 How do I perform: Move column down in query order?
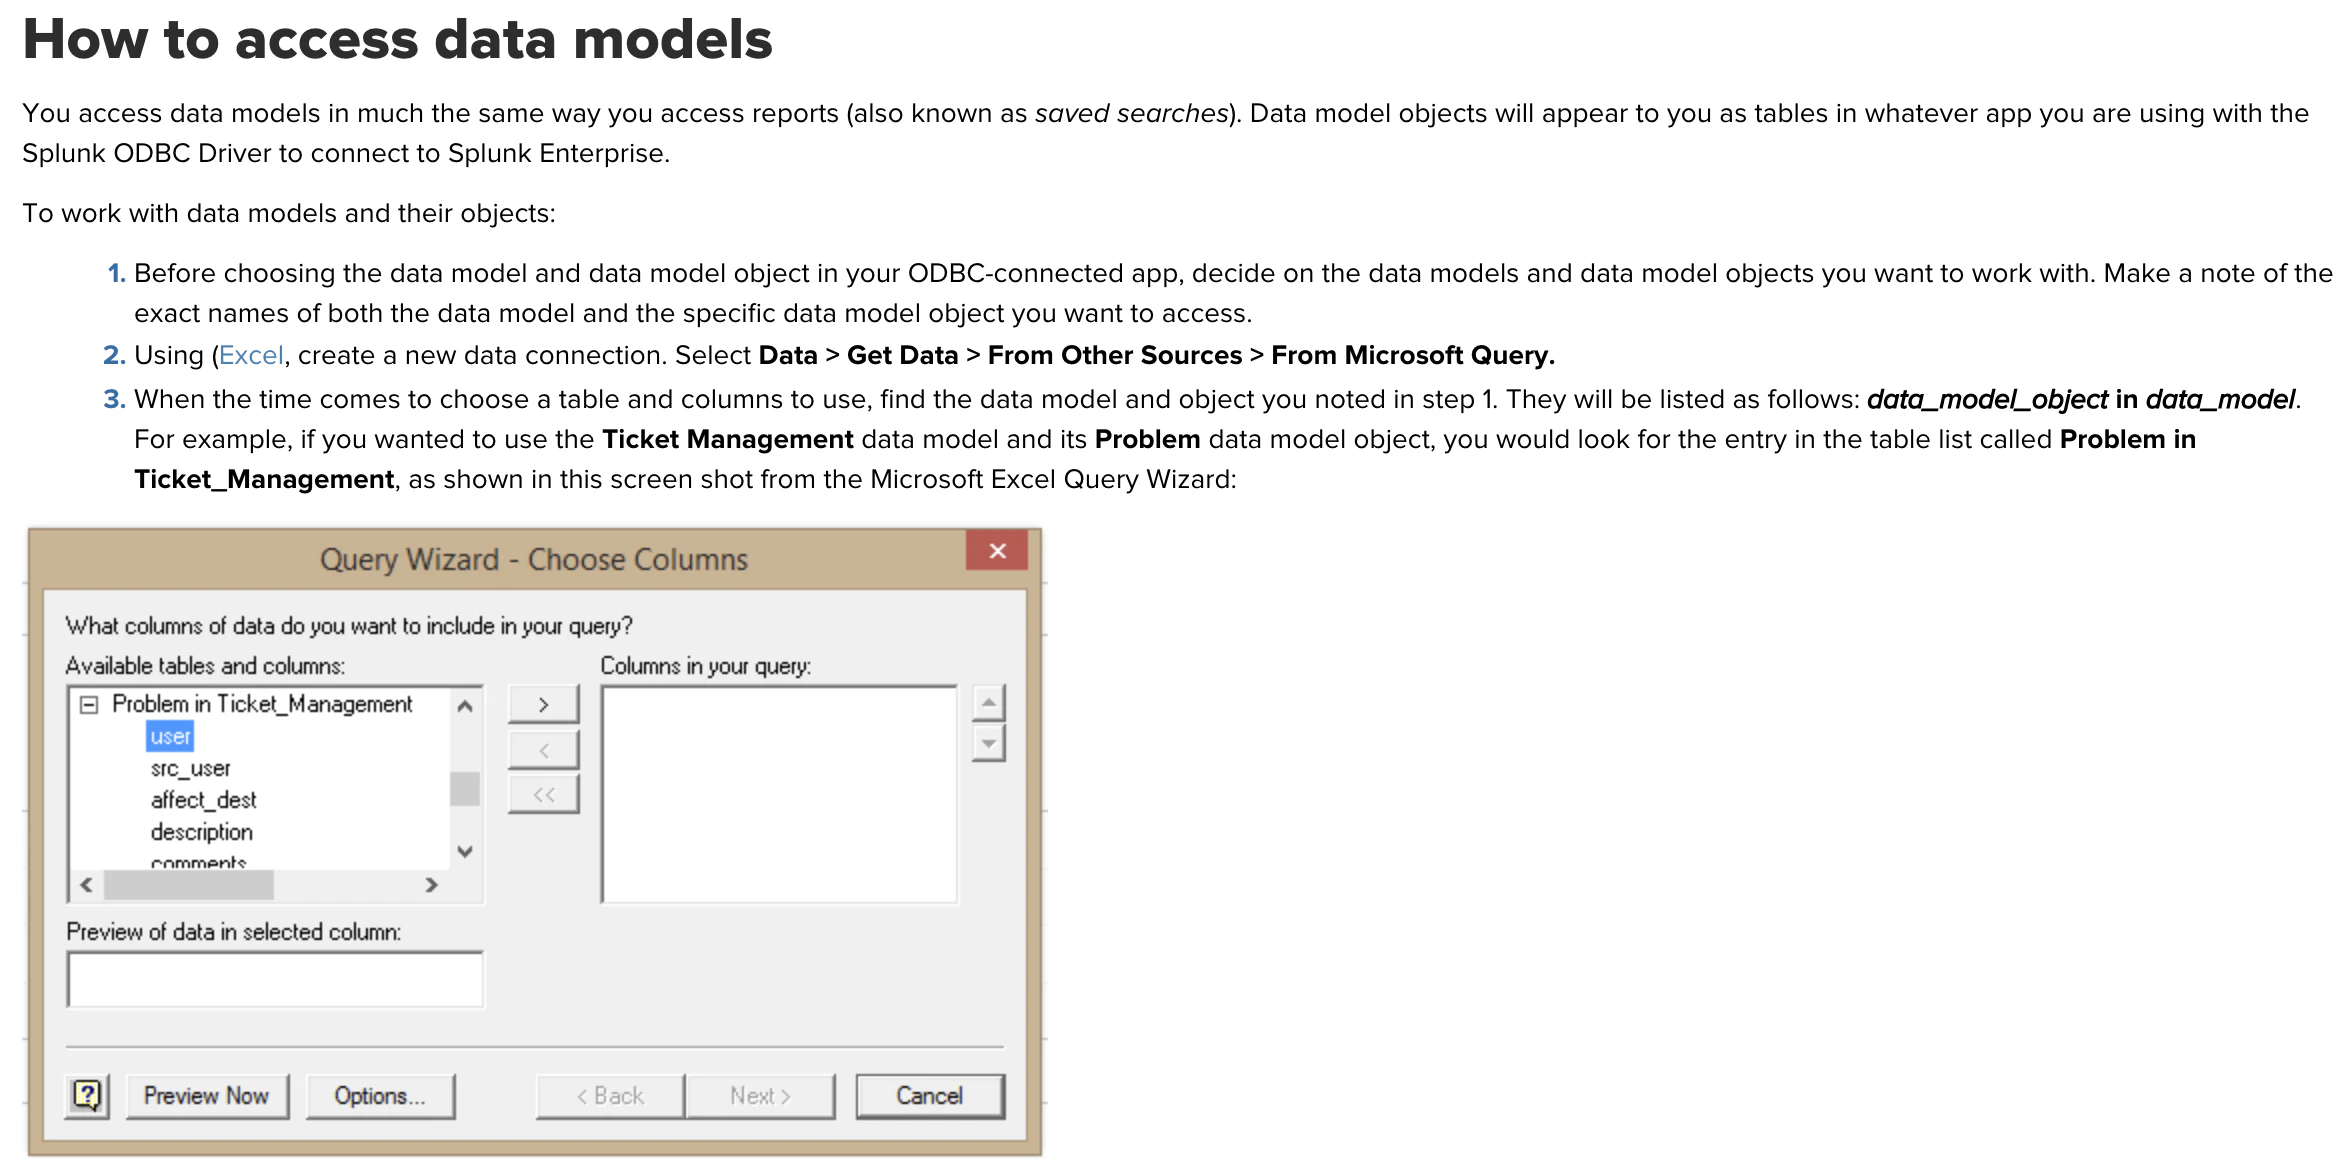point(988,743)
